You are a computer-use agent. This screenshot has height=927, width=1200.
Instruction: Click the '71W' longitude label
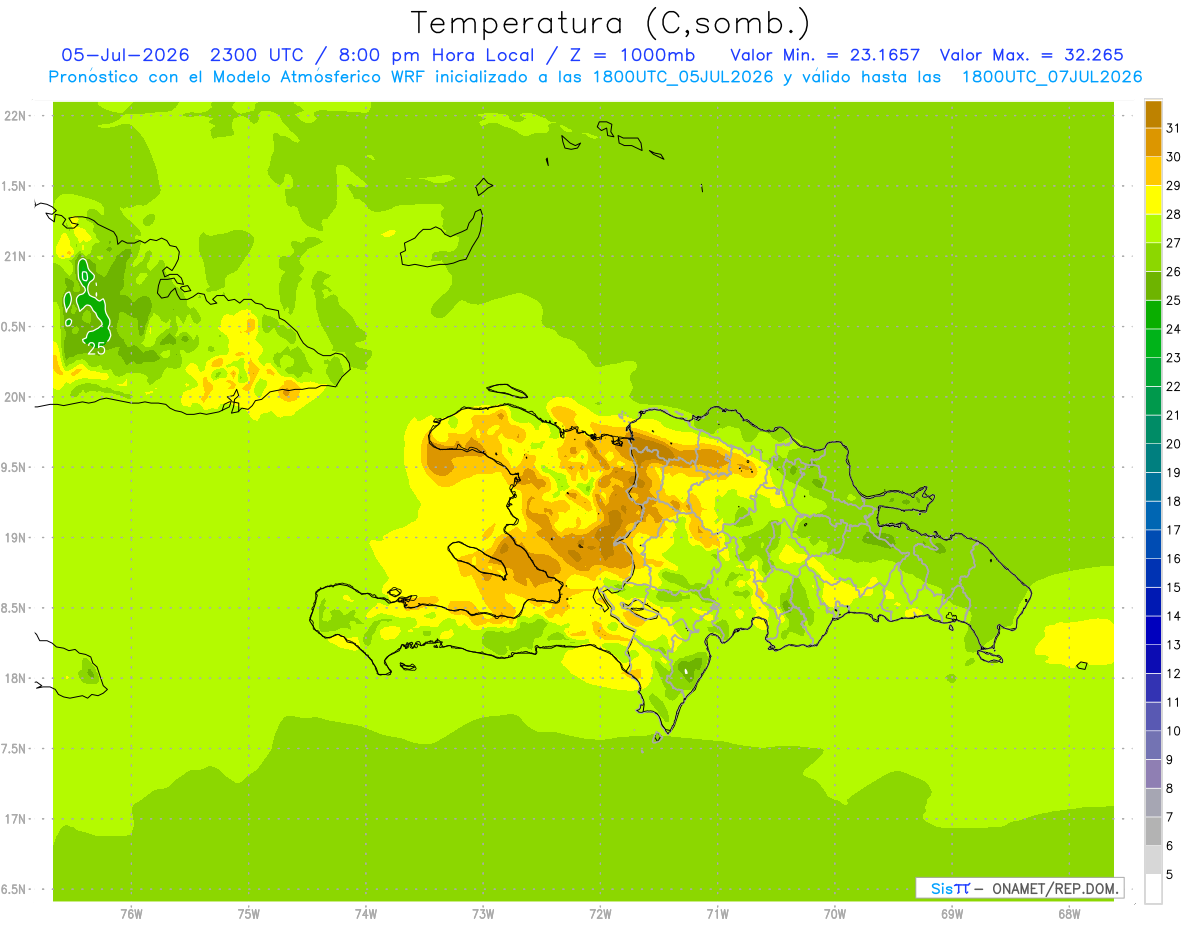[717, 914]
